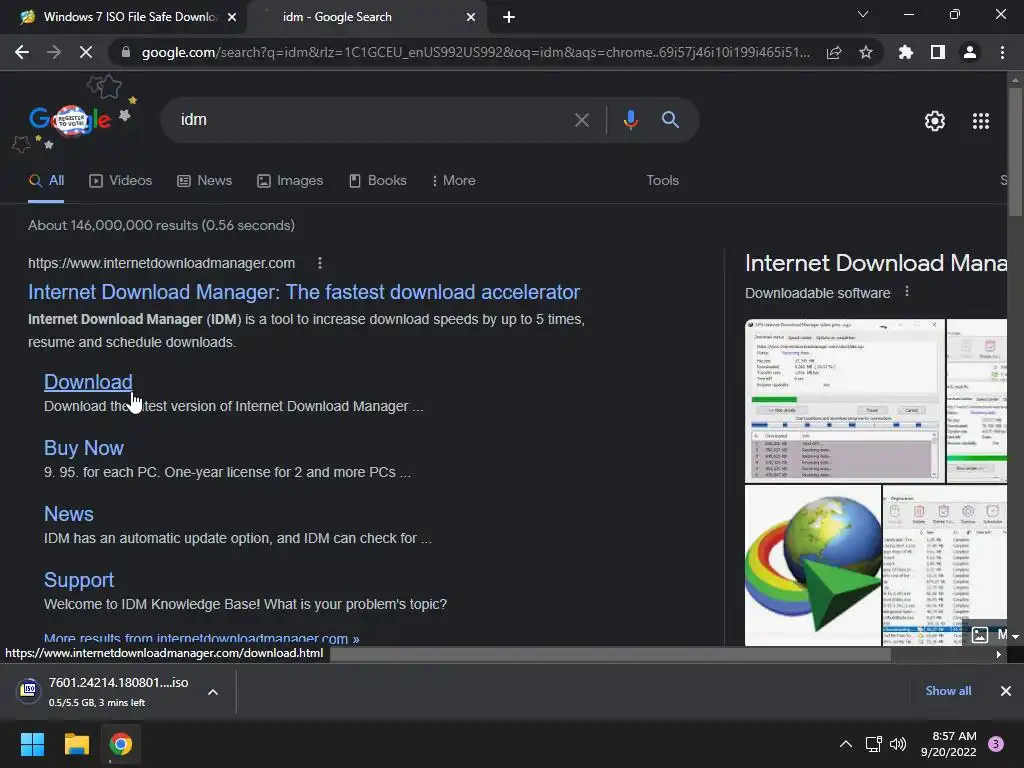Open the Chrome extensions puzzle icon
Image resolution: width=1024 pixels, height=768 pixels.
click(x=905, y=52)
